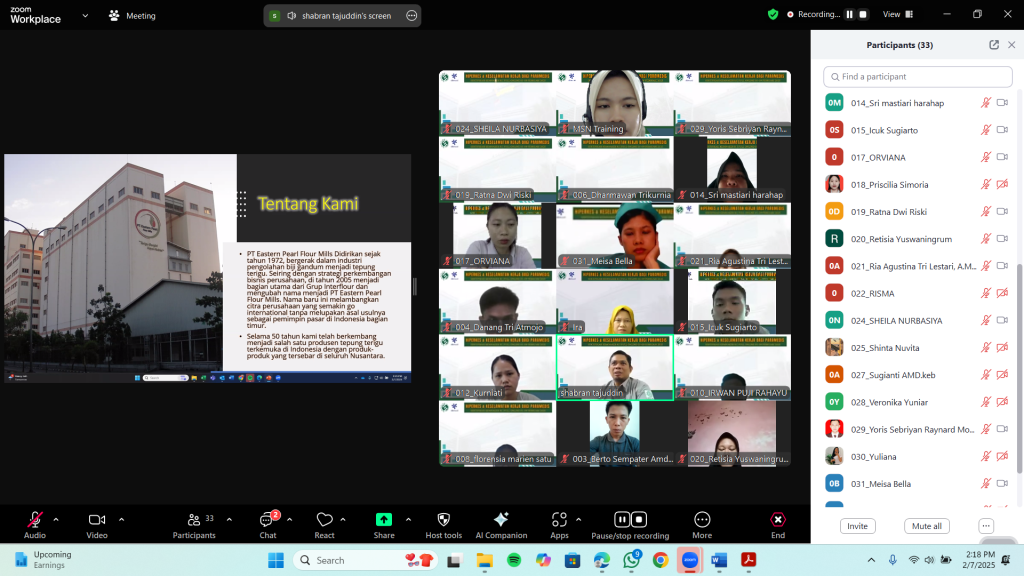Open WhatsApp from the Windows taskbar

coord(631,560)
